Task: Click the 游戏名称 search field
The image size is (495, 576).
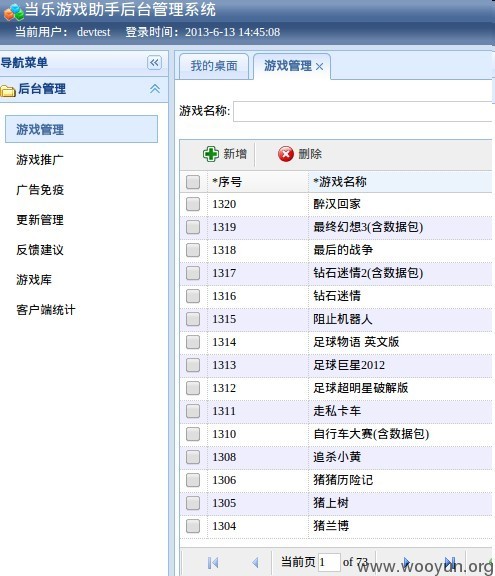Action: pos(363,112)
